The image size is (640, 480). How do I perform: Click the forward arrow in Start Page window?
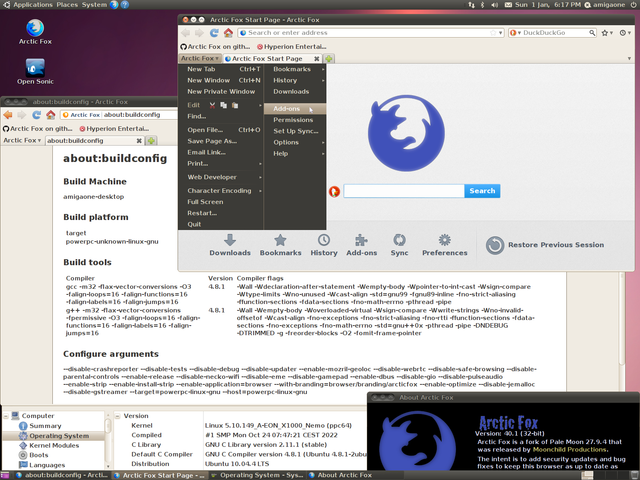(x=199, y=33)
